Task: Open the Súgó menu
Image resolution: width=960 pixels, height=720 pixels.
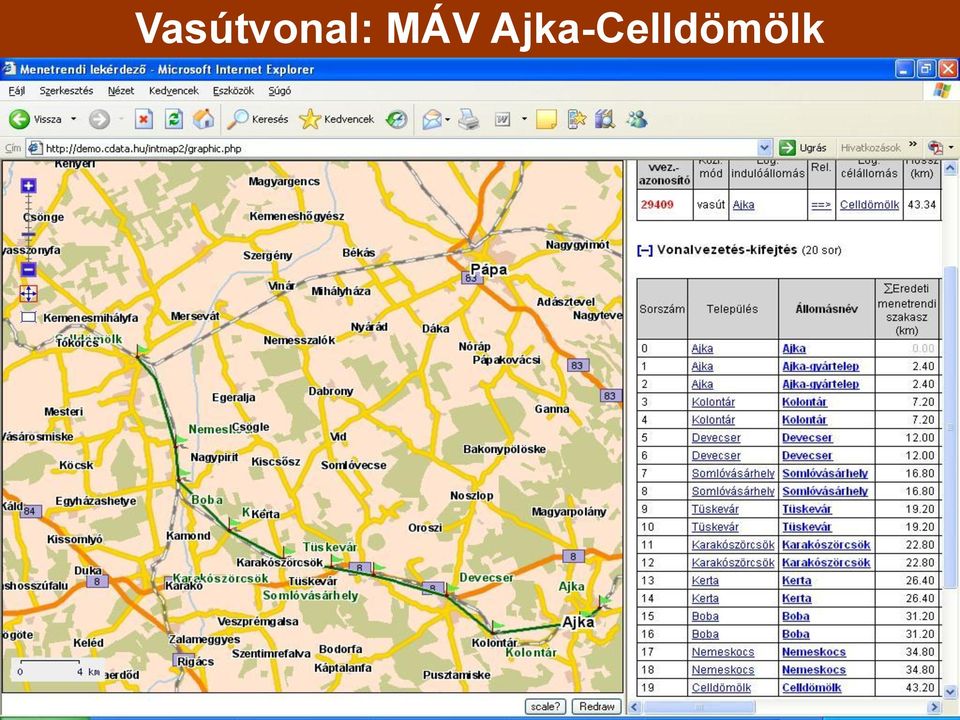Action: pyautogui.click(x=280, y=91)
